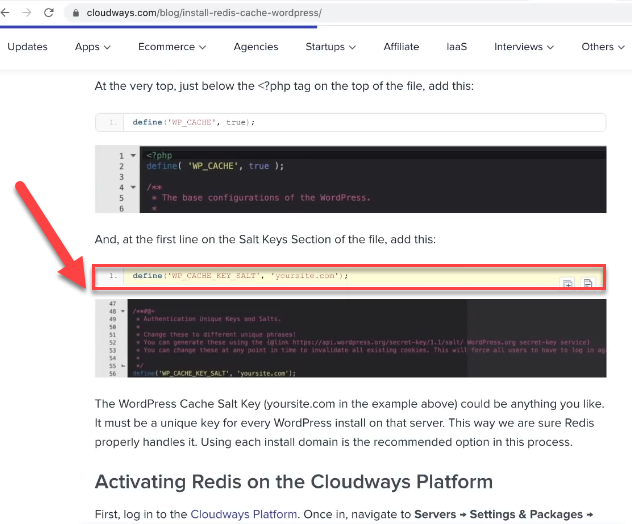632x524 pixels.
Task: Open highlighted code snippet in new window icon
Action: 568,283
